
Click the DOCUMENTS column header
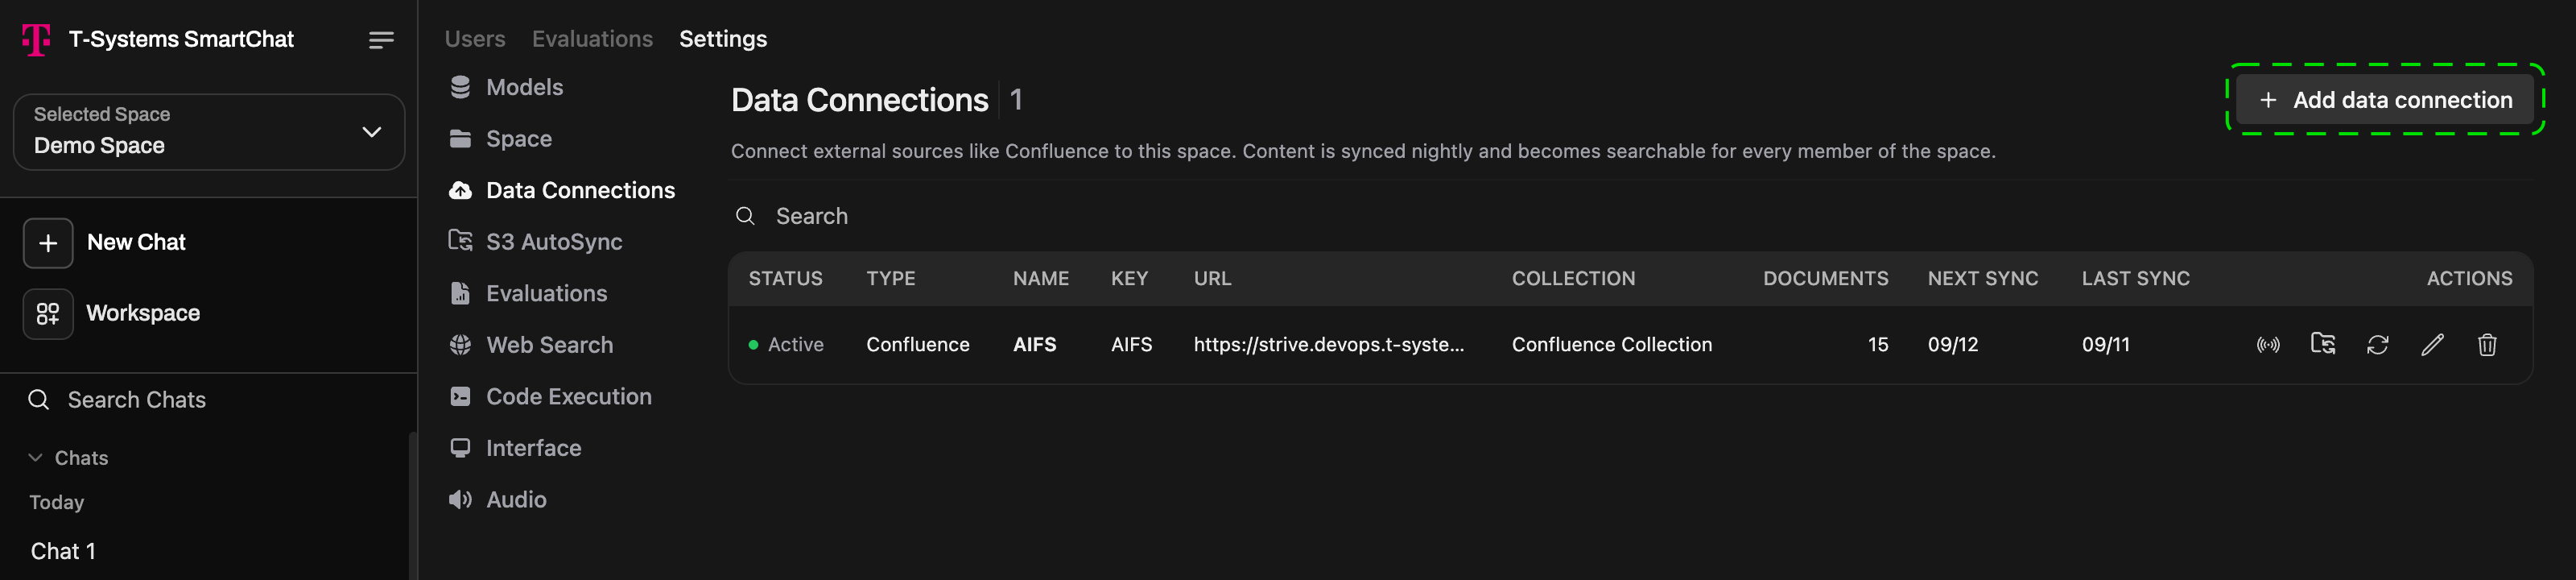click(1825, 279)
